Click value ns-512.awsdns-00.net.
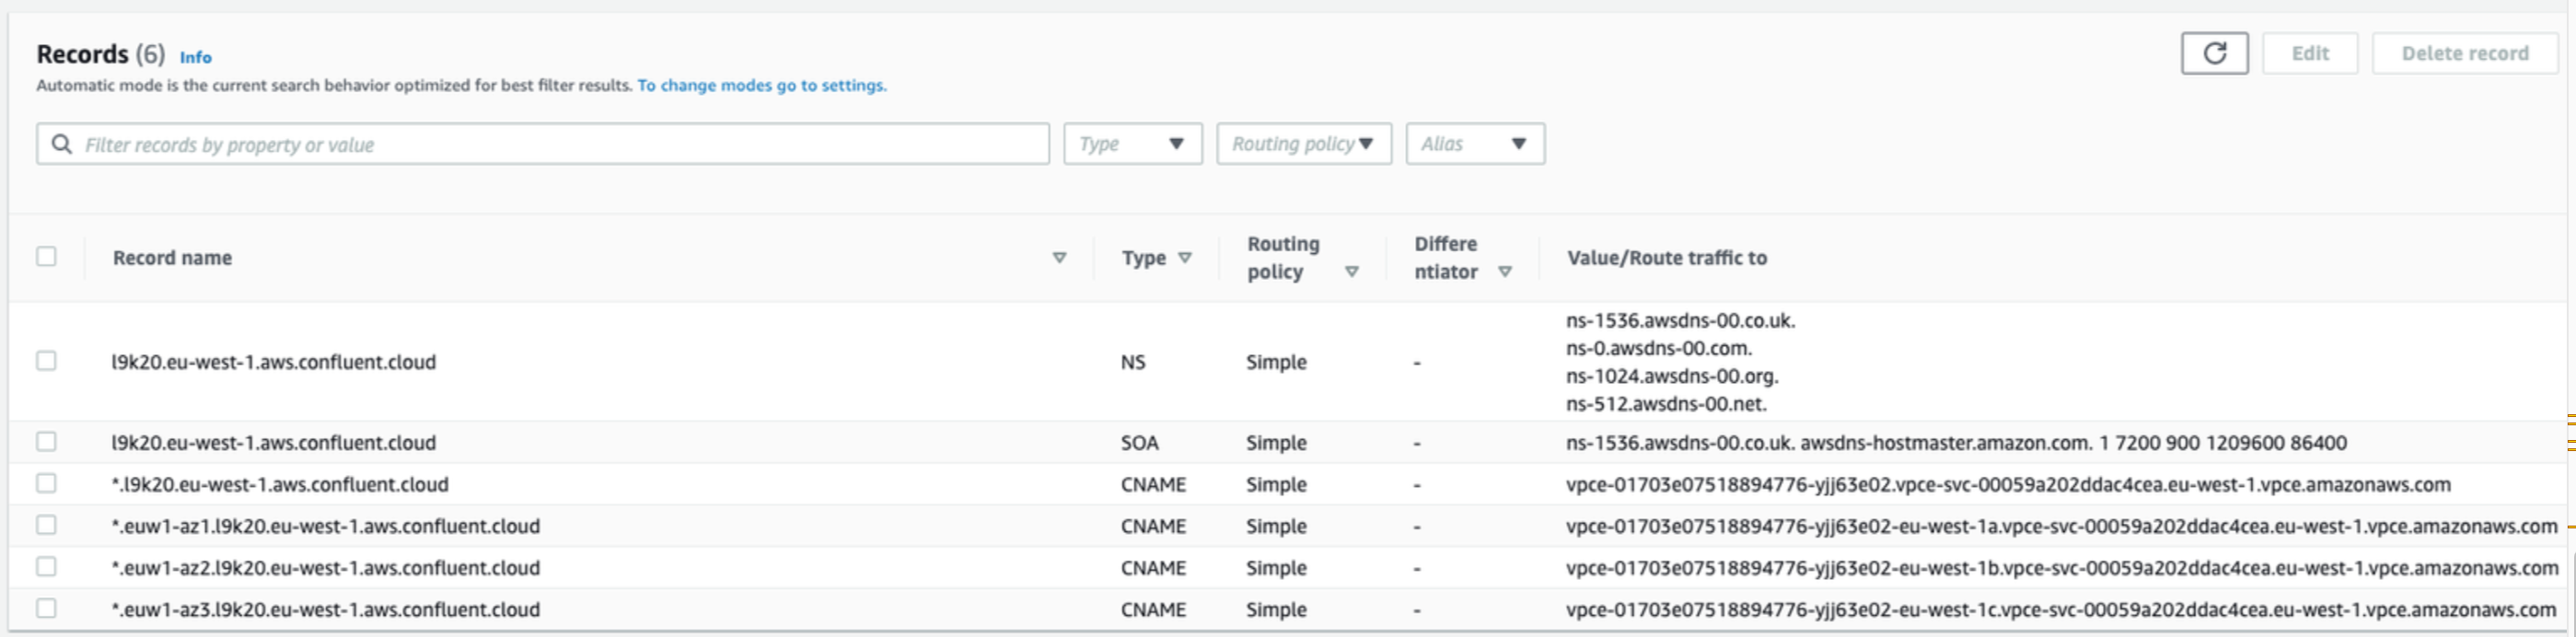Image resolution: width=2576 pixels, height=637 pixels. (x=1667, y=405)
